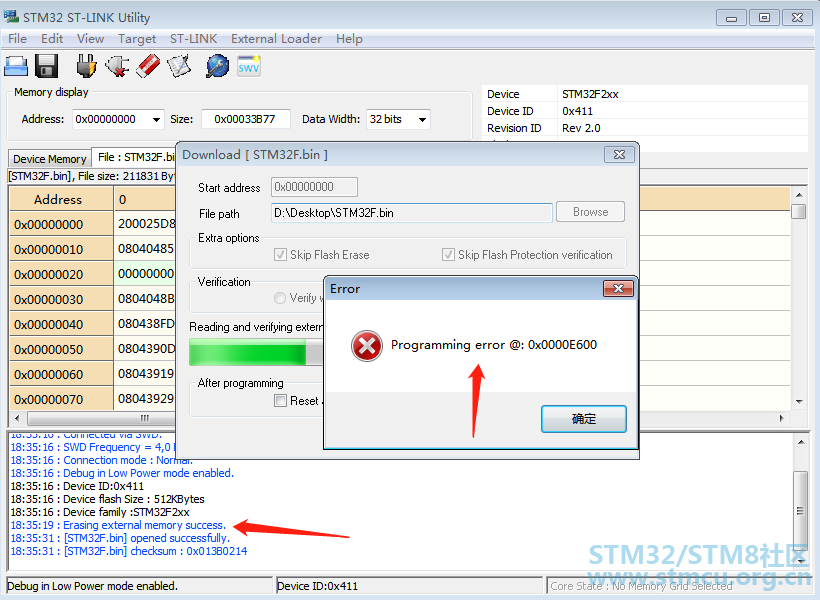
Task: Click the 确定 OK button
Action: 584,419
